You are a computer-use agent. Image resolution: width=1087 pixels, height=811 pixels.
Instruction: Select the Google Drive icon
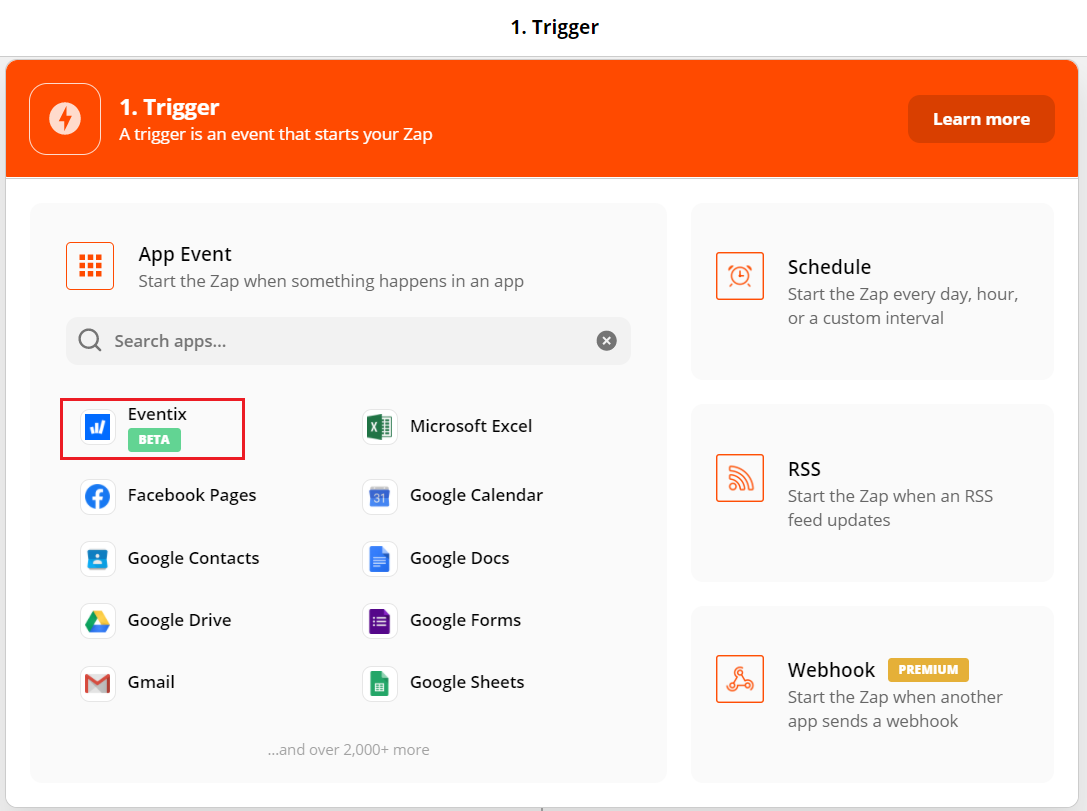98,621
